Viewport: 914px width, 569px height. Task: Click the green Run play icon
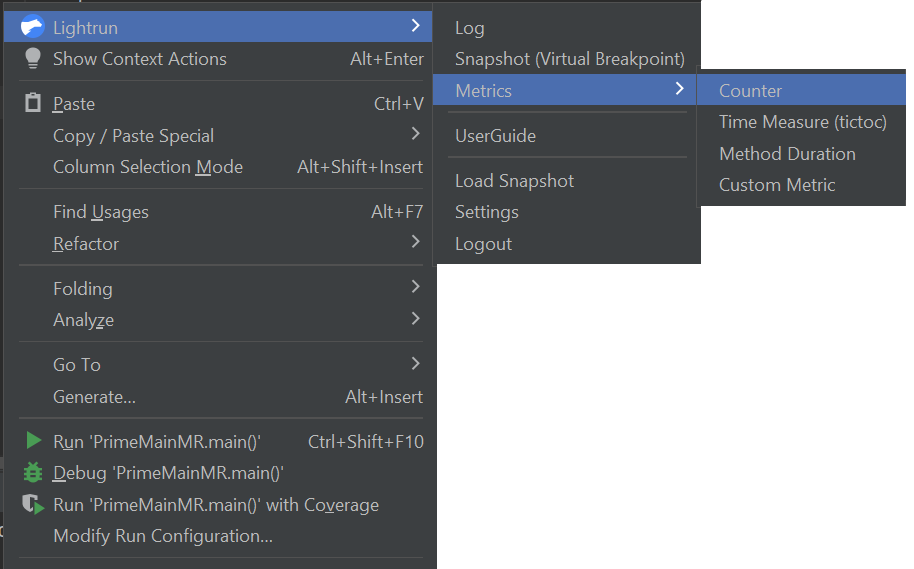point(33,441)
